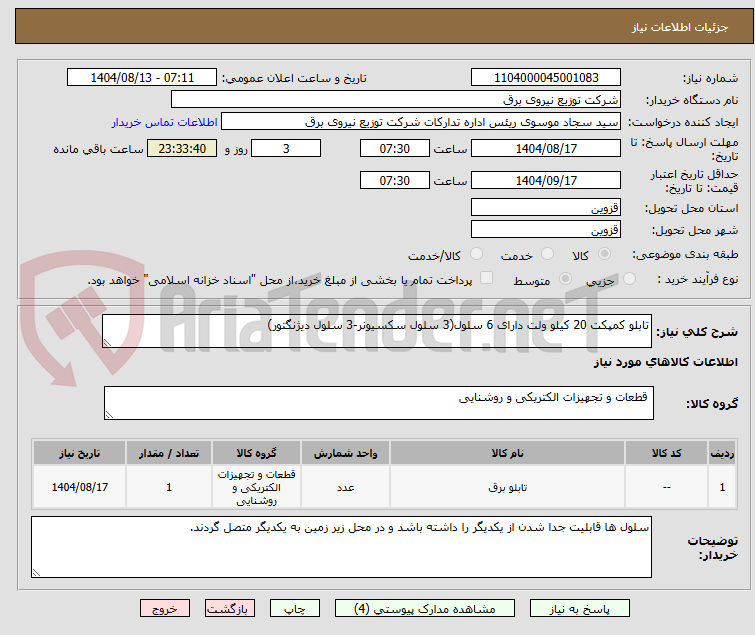This screenshot has height=635, width=755.
Task: Click the توضیحات خریدار text area
Action: coord(341,547)
